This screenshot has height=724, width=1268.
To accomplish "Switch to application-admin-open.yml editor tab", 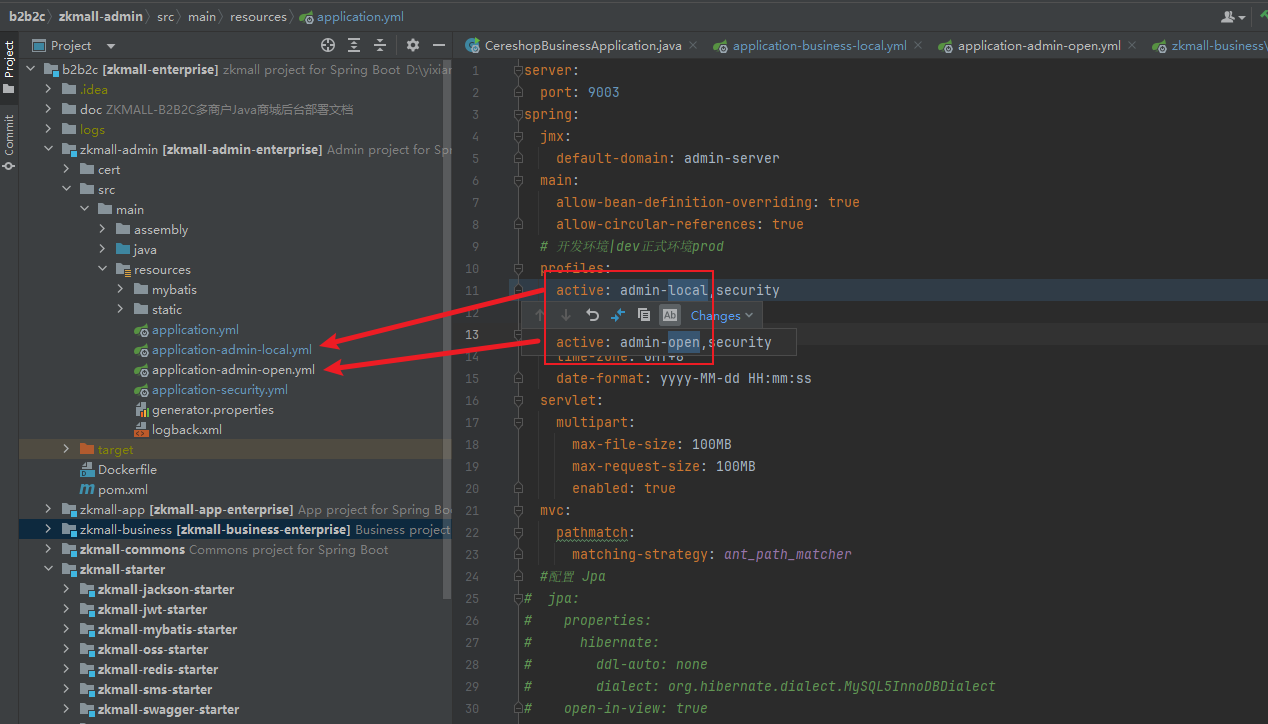I will pos(1038,46).
